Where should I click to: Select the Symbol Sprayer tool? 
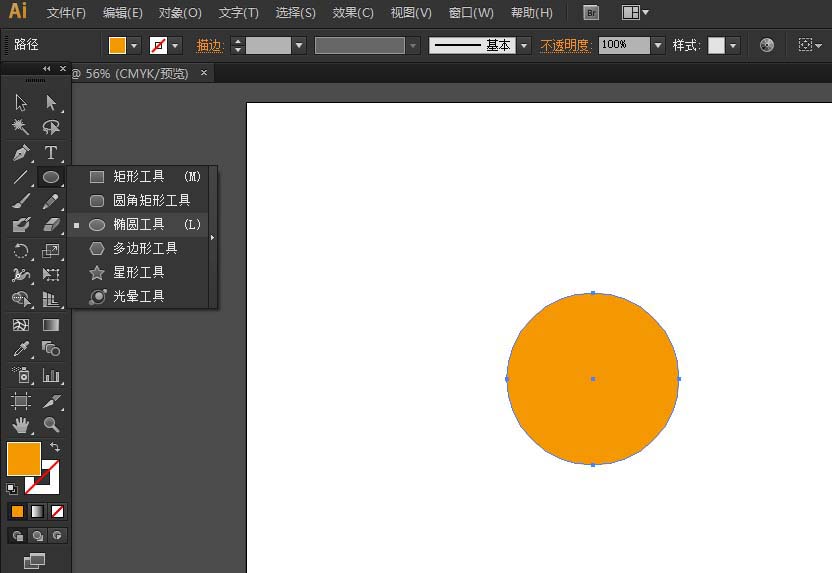(21, 375)
